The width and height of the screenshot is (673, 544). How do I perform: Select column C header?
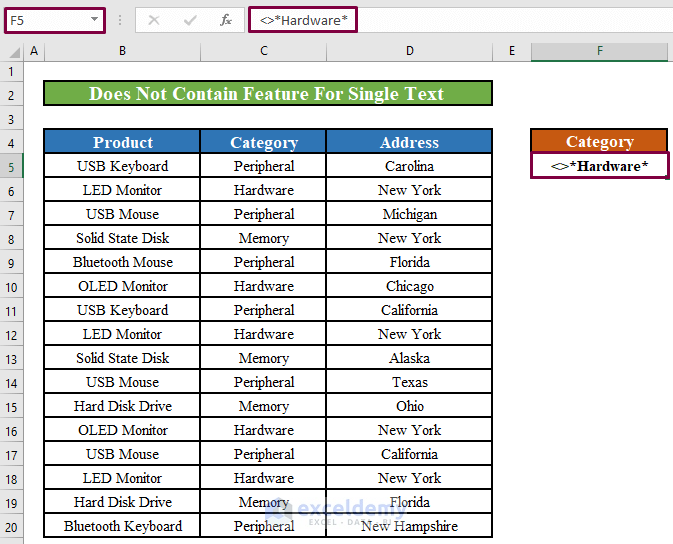click(x=264, y=51)
